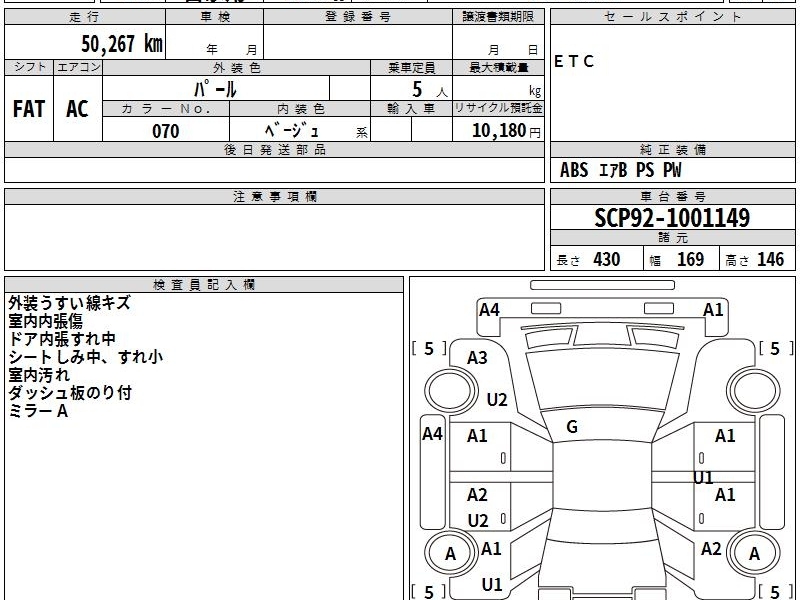
Task: Click the mileage value 50,267 km
Action: coord(122,44)
